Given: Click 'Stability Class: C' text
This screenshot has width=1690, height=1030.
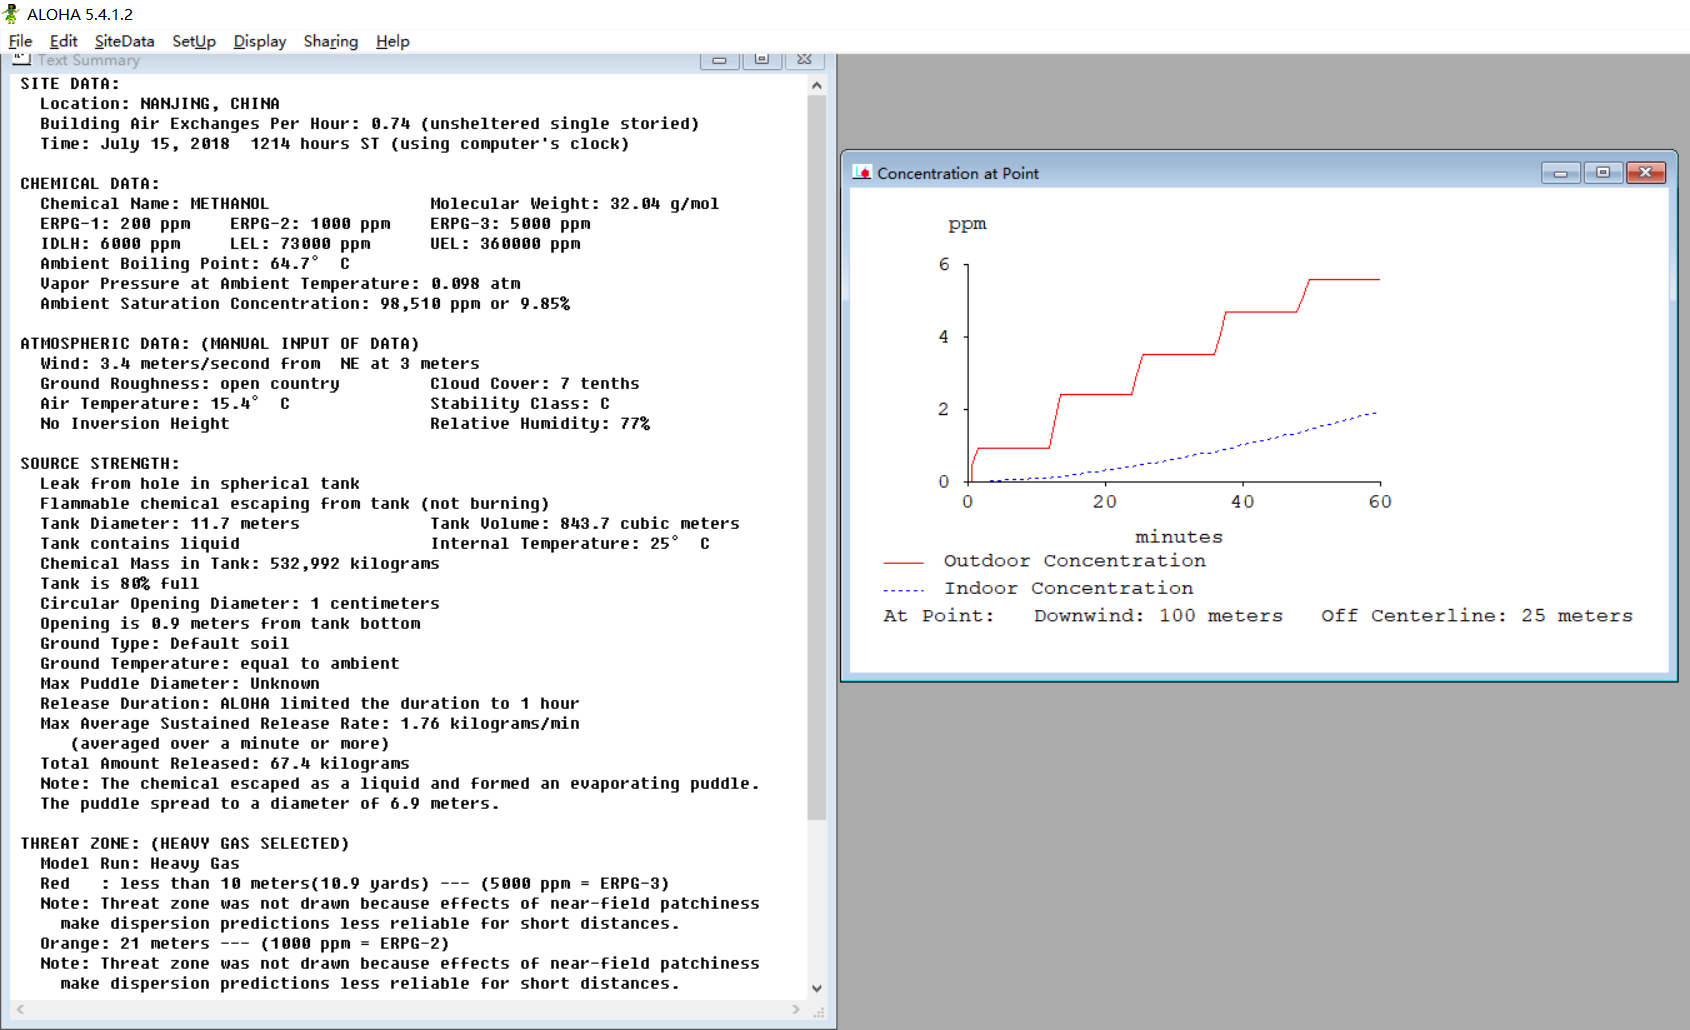Looking at the screenshot, I should [x=520, y=404].
